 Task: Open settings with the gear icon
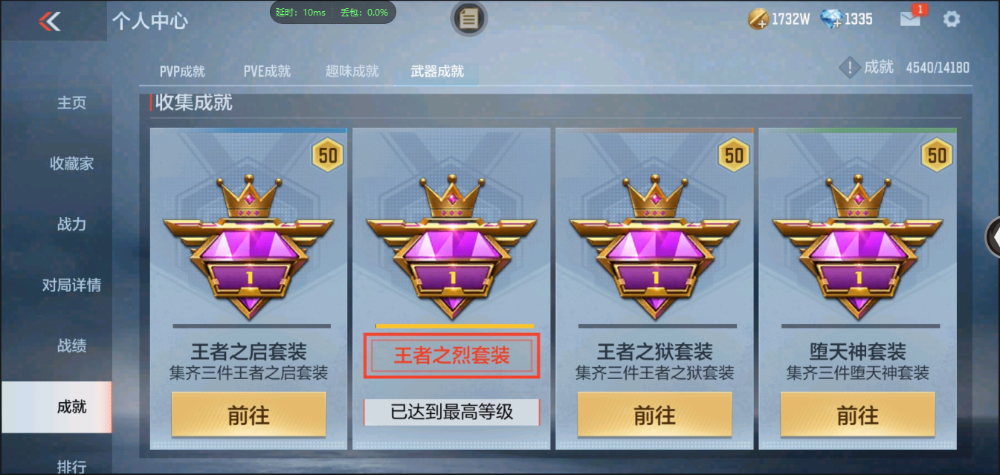(951, 19)
